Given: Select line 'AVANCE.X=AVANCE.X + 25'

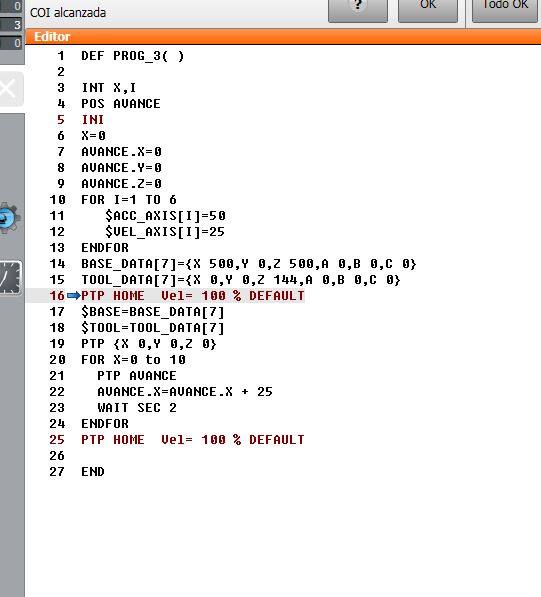Looking at the screenshot, I should pos(185,392).
